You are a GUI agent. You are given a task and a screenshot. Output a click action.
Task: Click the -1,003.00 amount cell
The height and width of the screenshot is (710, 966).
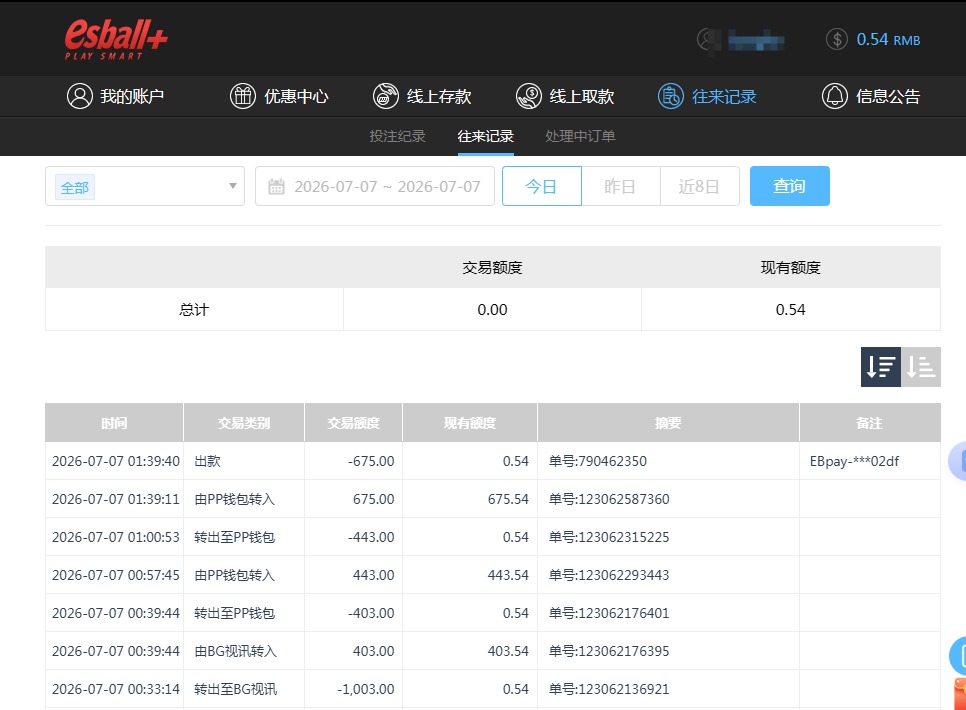[x=366, y=689]
